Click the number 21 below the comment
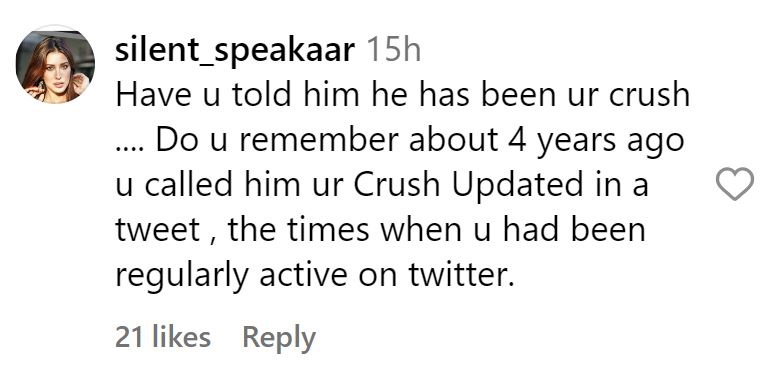The height and width of the screenshot is (372, 772). [129, 338]
